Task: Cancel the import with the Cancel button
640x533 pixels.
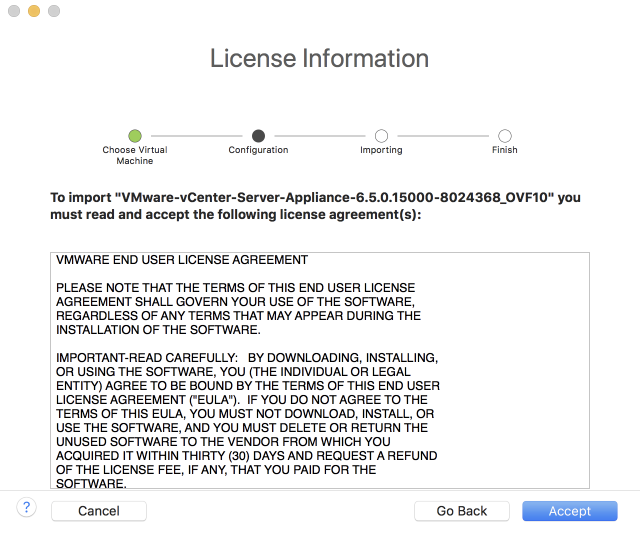Action: [99, 511]
